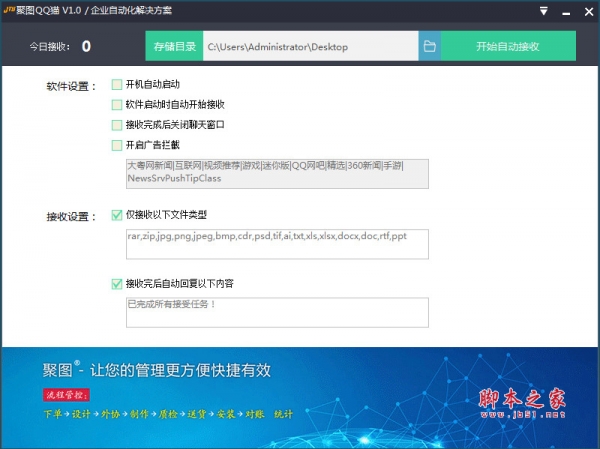Click 开始自动接收 button
This screenshot has width=600, height=449.
tap(508, 46)
